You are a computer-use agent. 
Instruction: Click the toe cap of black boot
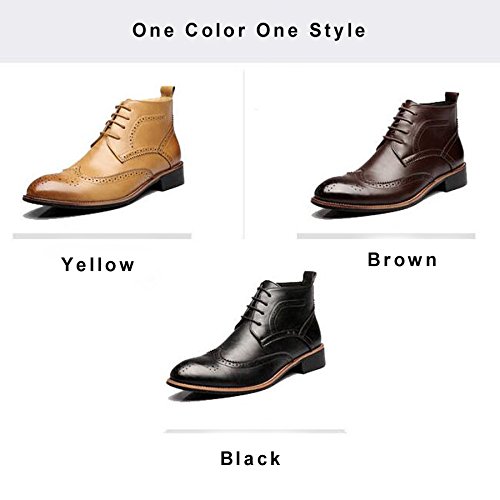pyautogui.click(x=189, y=371)
